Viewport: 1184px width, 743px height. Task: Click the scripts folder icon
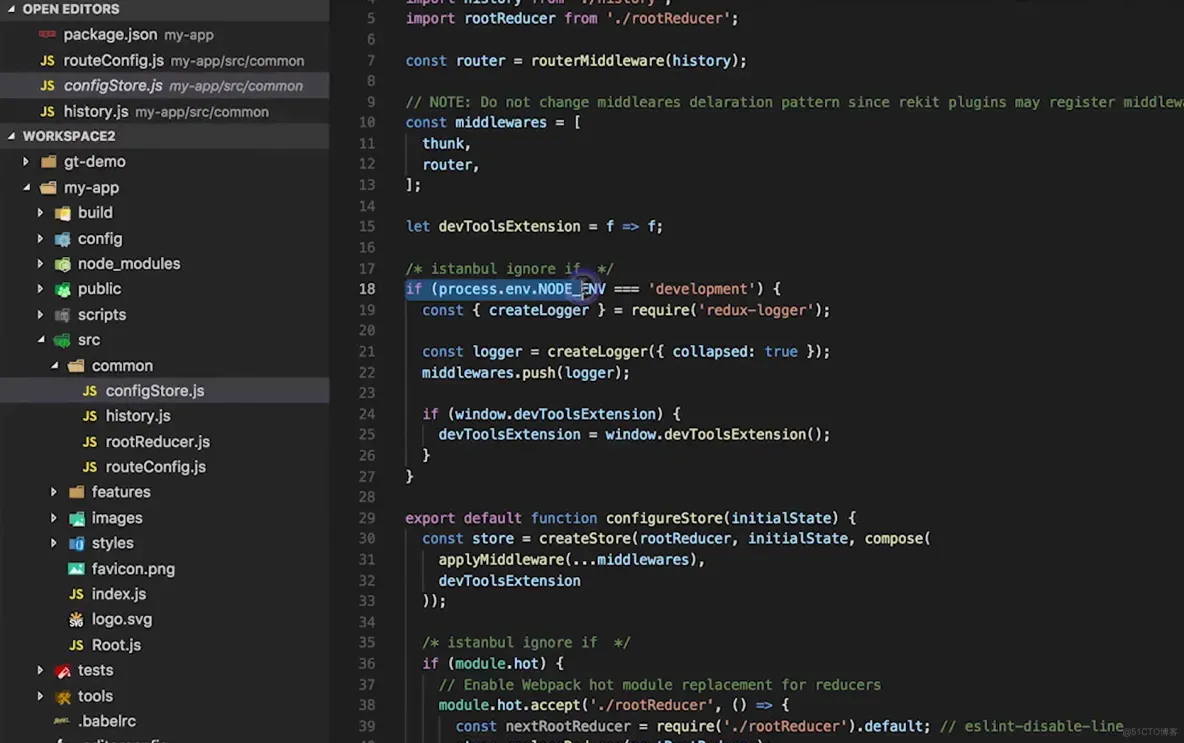(x=63, y=315)
